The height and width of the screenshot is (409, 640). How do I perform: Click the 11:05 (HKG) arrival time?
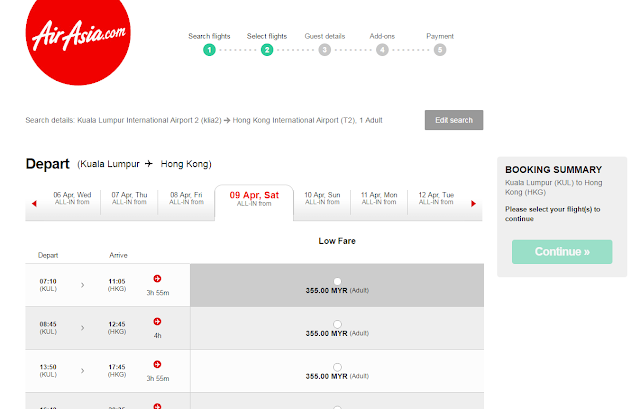(117, 285)
